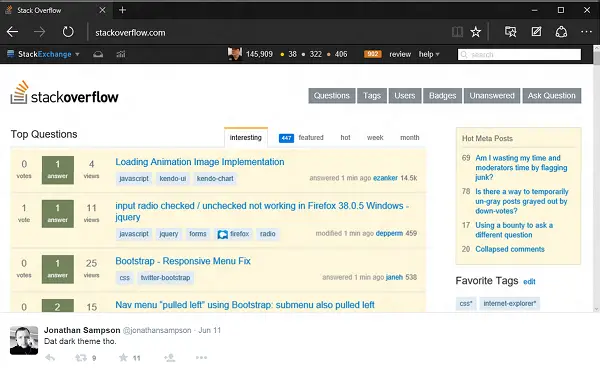Viewport: 600px width, 376px height.
Task: Reload the page with refresh icon
Action: click(68, 32)
